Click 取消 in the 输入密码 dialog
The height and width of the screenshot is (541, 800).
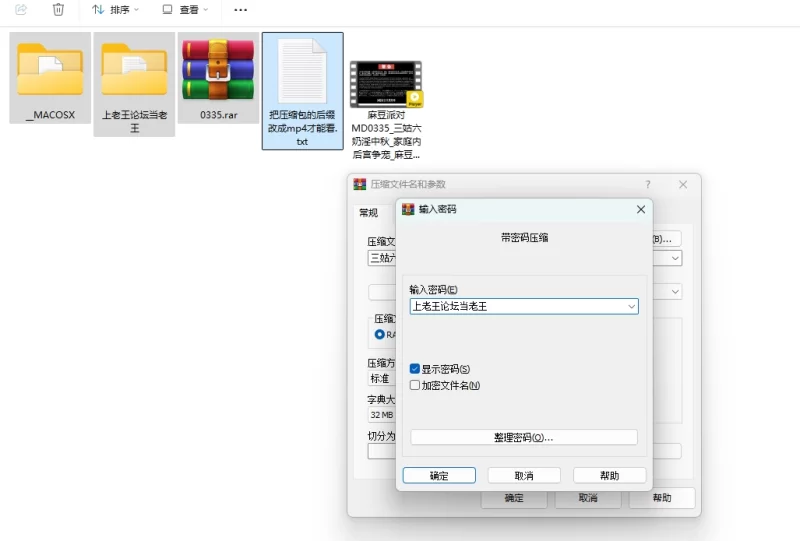[x=524, y=476]
